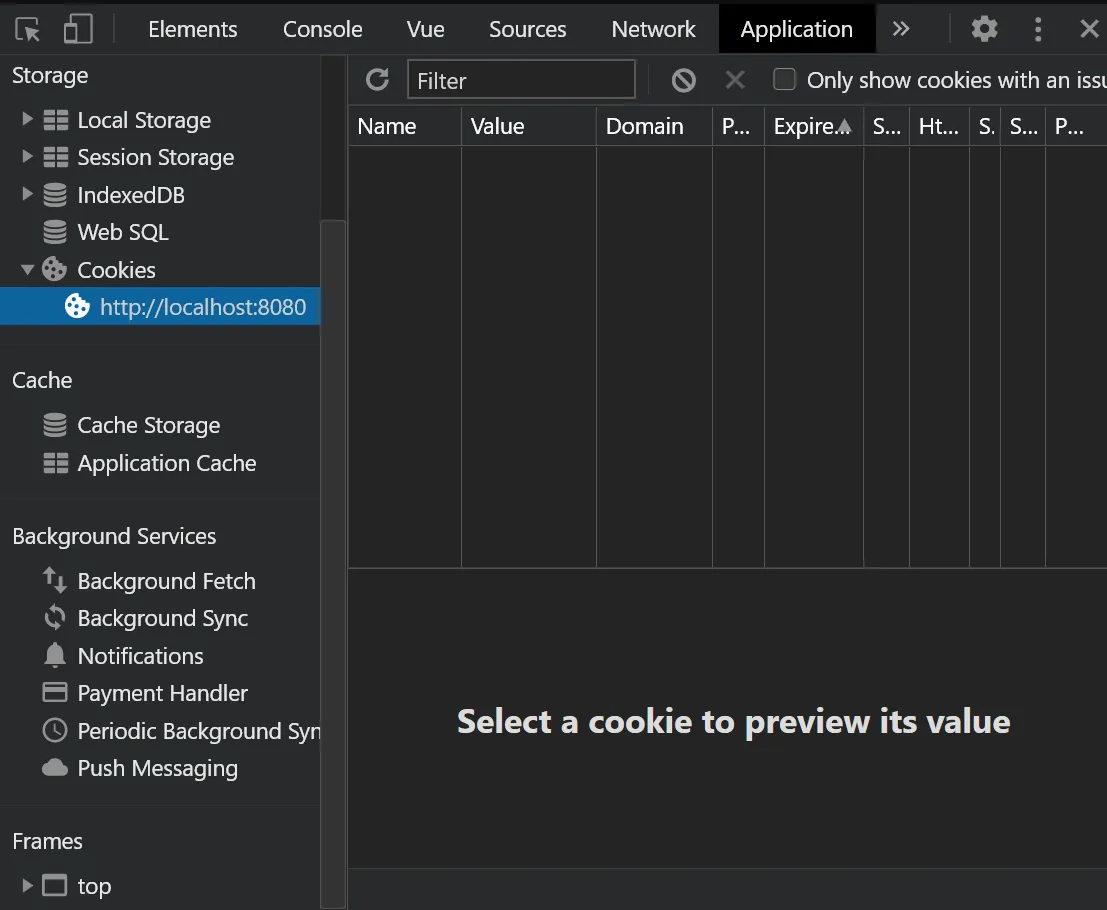Screen dimensions: 1107x910
Task: Switch to the Network tab
Action: click(x=653, y=30)
